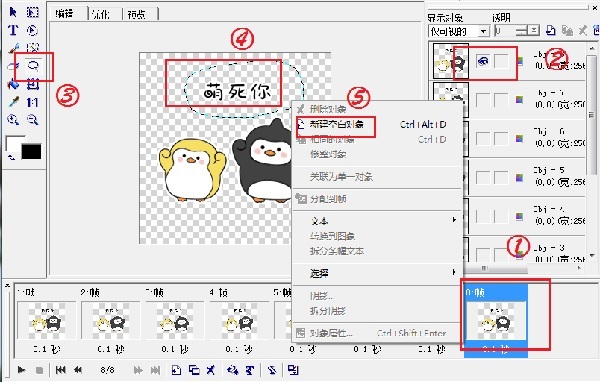
Task: Click the last icon in frame toolbar
Action: [x=293, y=370]
